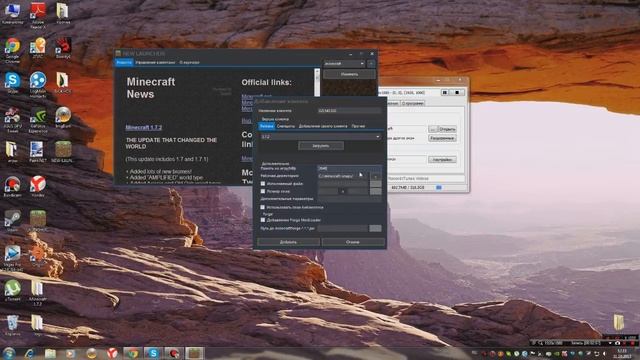The height and width of the screenshot is (360, 640).
Task: Click Settings button in recorder window
Action: coord(442,160)
